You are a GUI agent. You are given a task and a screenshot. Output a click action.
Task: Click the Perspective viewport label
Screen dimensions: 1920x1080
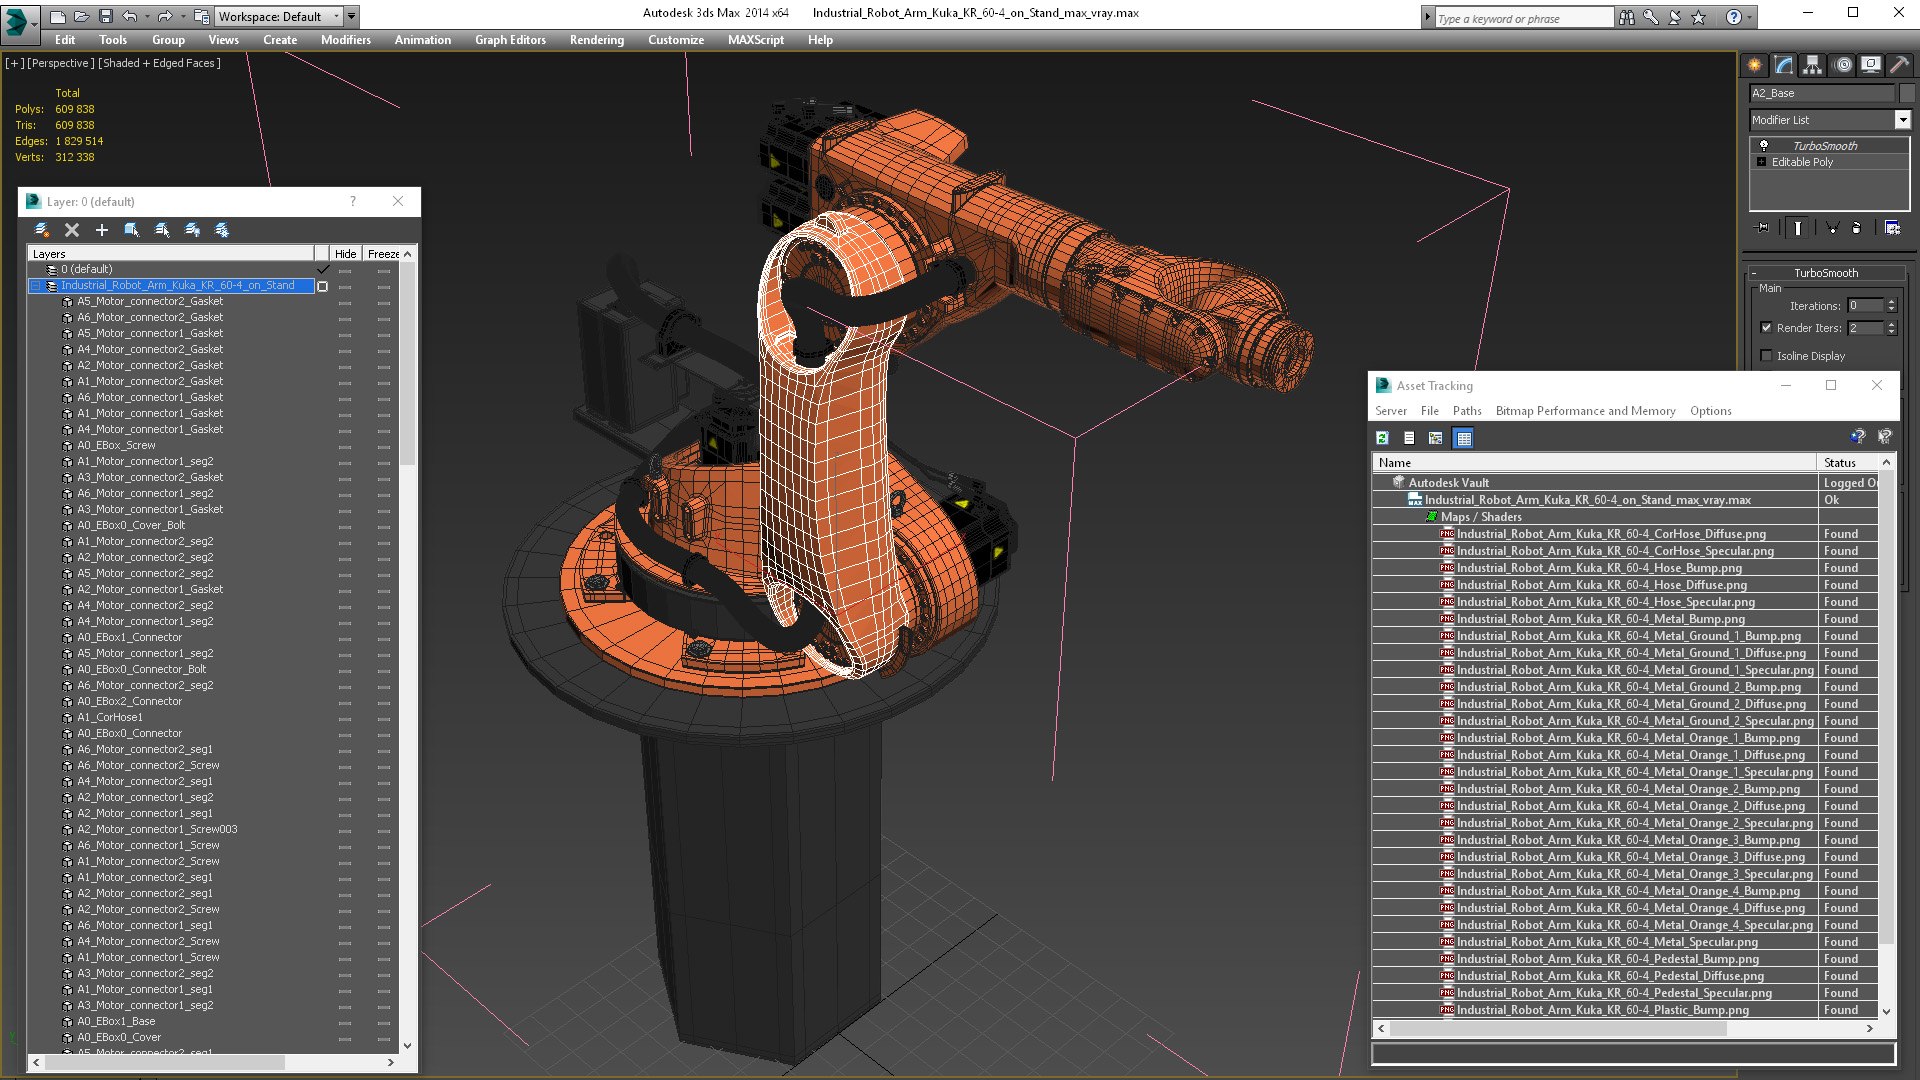[x=61, y=63]
